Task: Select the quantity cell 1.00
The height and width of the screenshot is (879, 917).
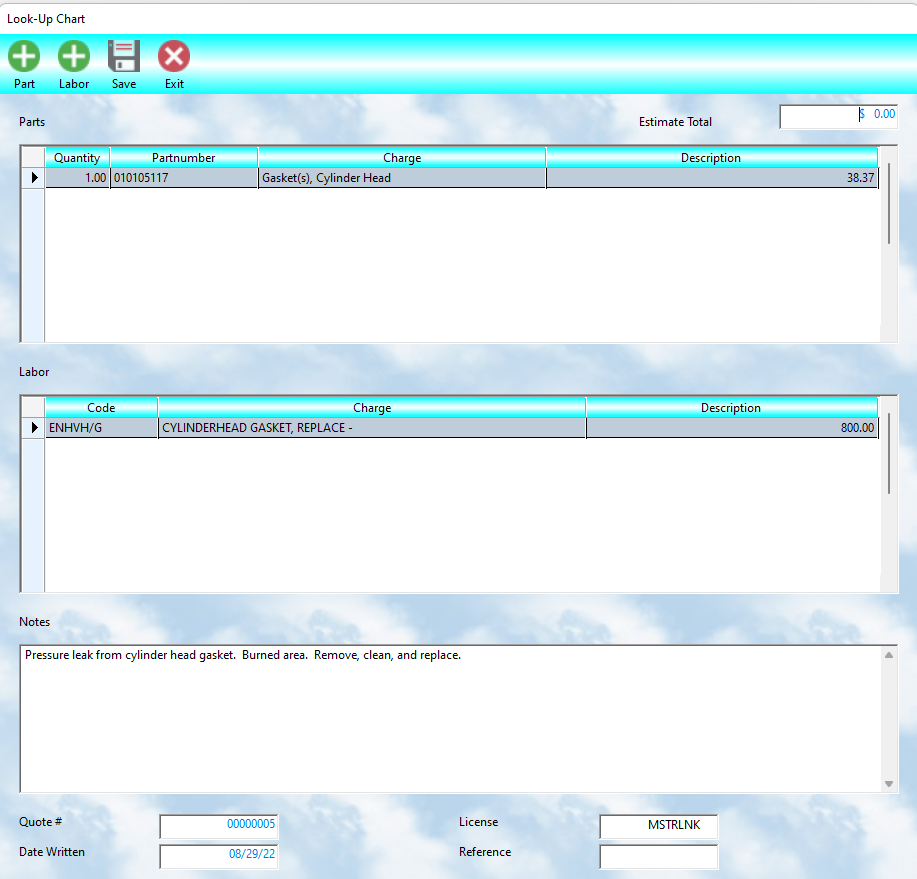Action: [78, 178]
